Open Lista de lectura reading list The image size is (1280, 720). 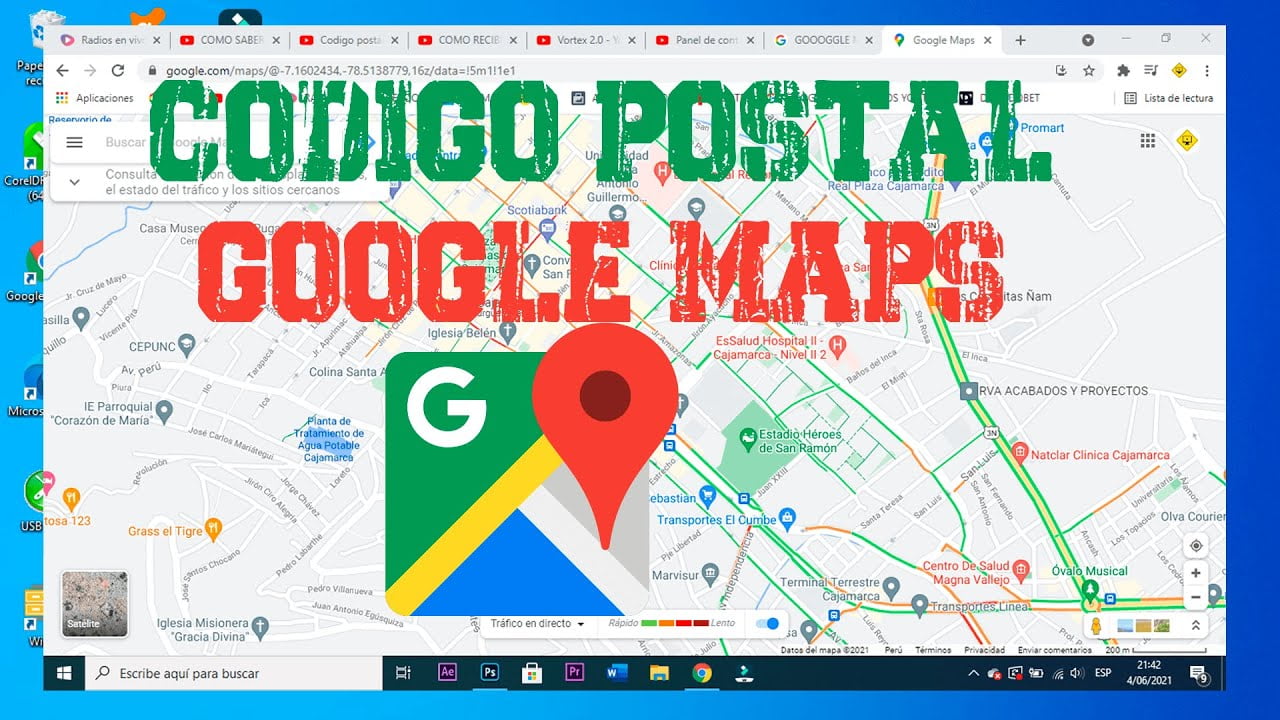pyautogui.click(x=1169, y=98)
